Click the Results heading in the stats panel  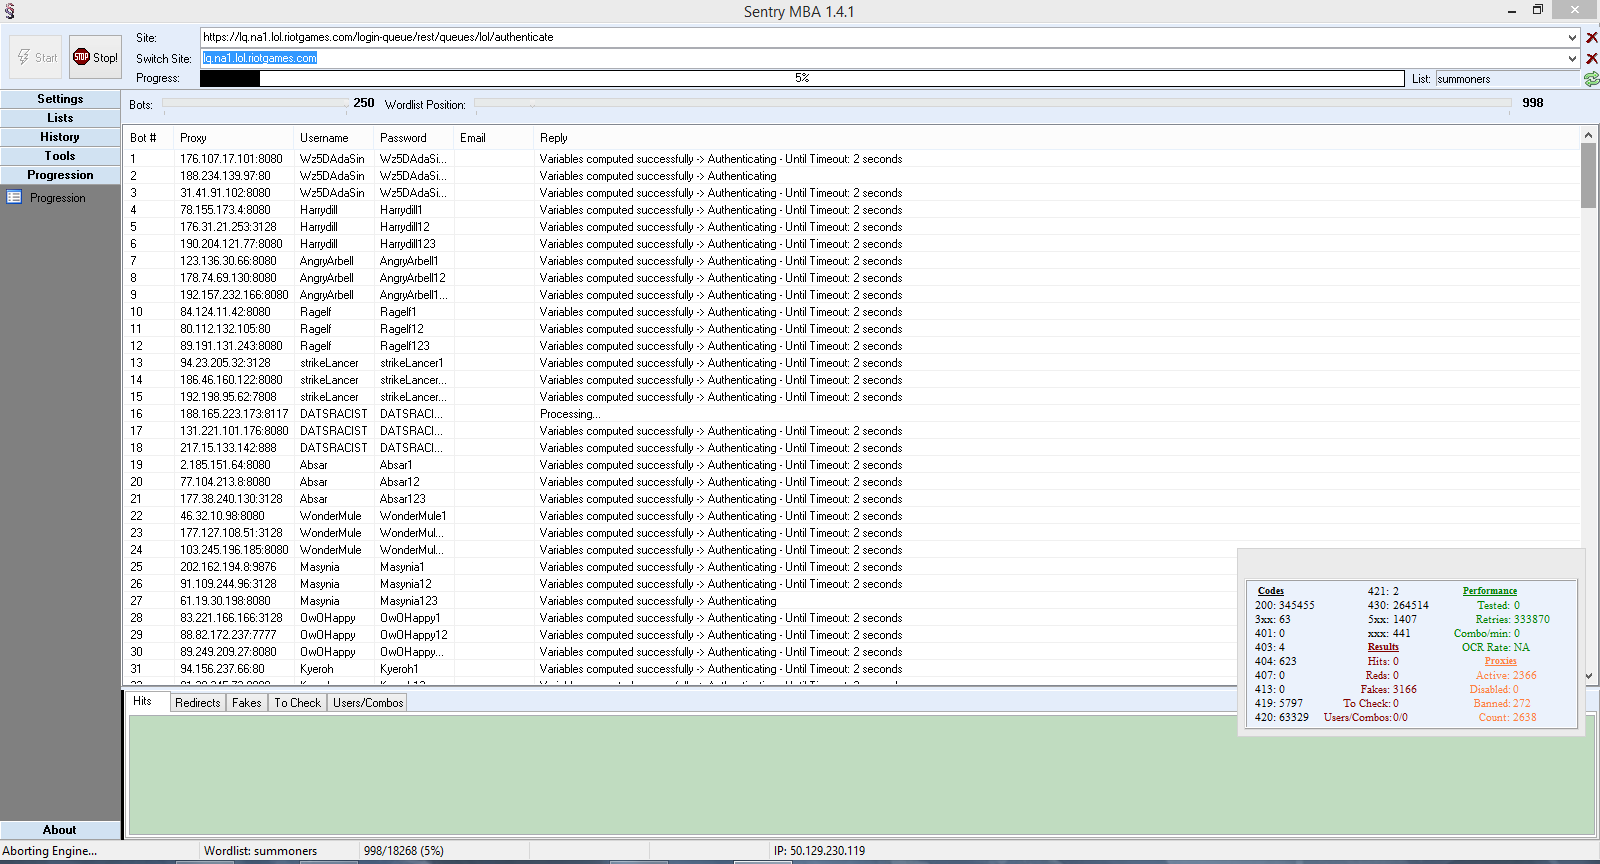coord(1383,647)
